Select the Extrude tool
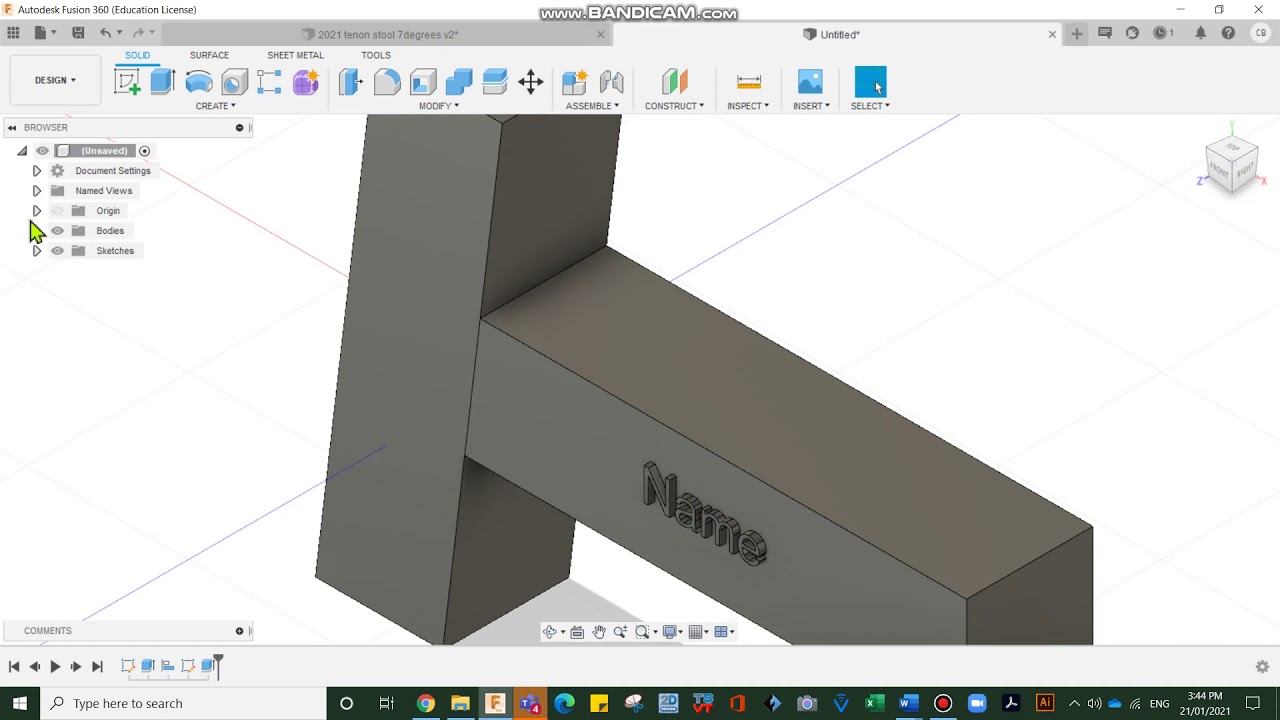 point(163,82)
